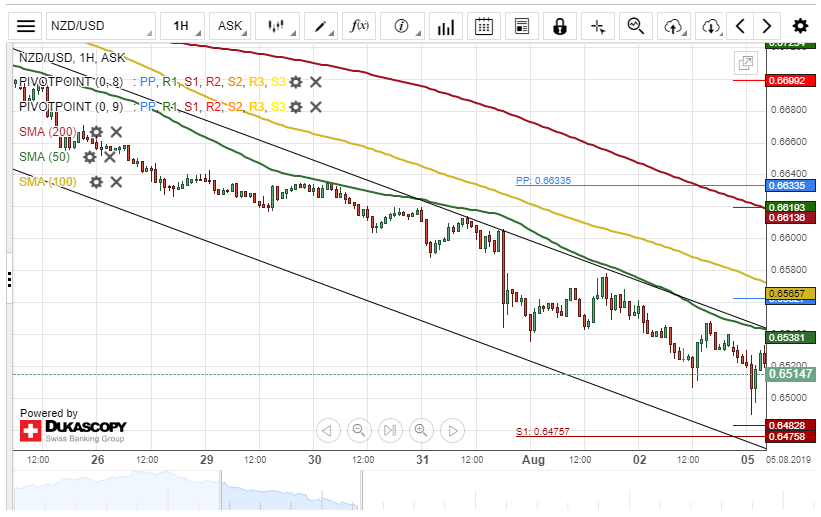This screenshot has height=517, width=821.
Task: Open settings for SMA (200)
Action: click(x=96, y=131)
